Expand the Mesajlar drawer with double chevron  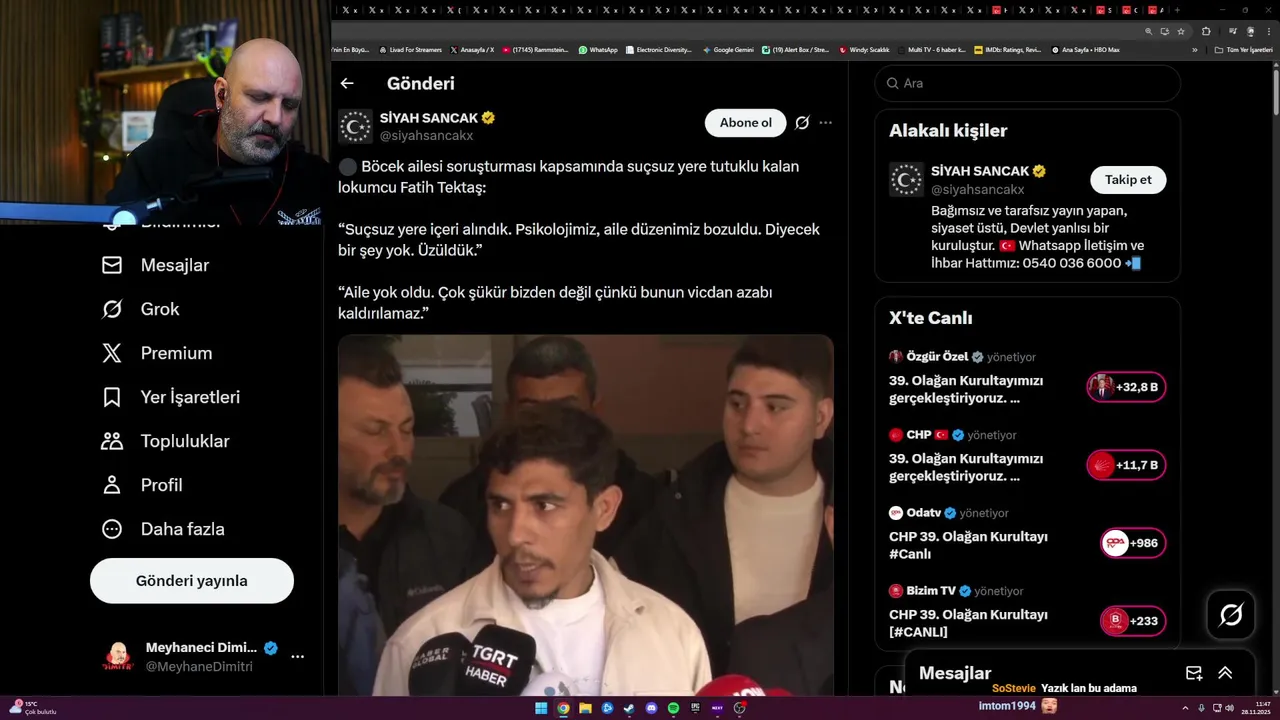1225,673
